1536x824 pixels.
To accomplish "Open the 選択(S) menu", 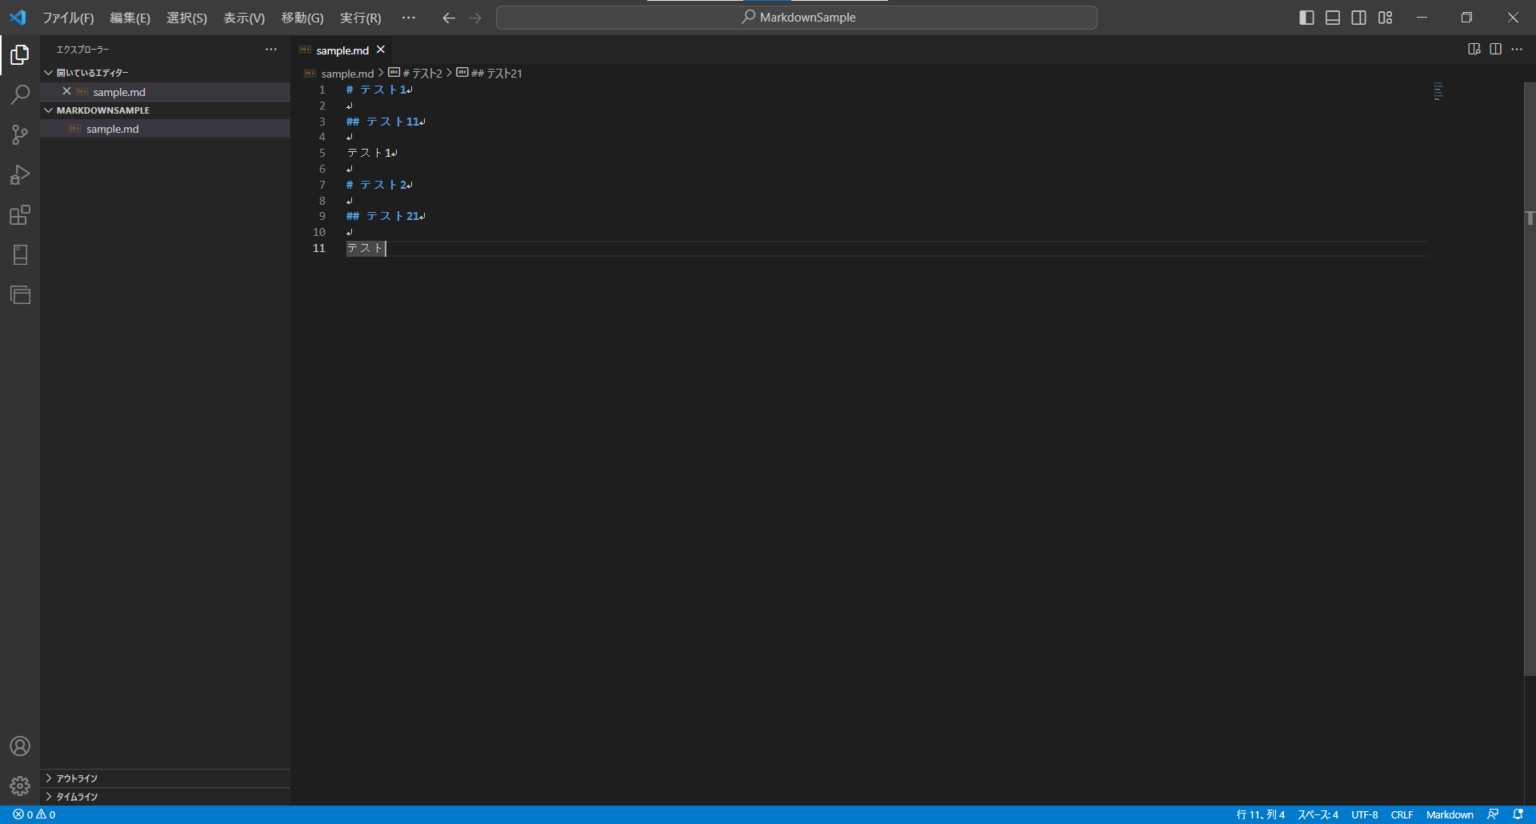I will (x=187, y=18).
